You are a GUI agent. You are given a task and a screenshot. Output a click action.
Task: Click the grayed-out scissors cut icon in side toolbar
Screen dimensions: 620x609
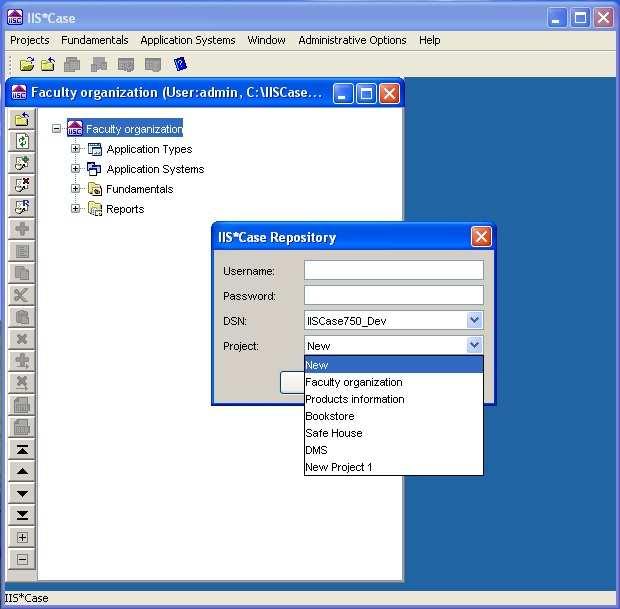click(22, 295)
